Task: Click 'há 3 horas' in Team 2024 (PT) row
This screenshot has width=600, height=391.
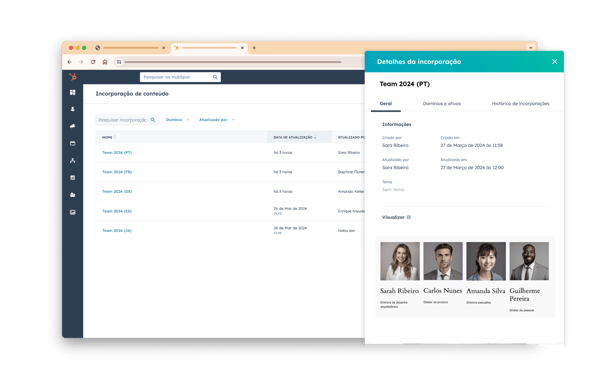Action: point(283,152)
